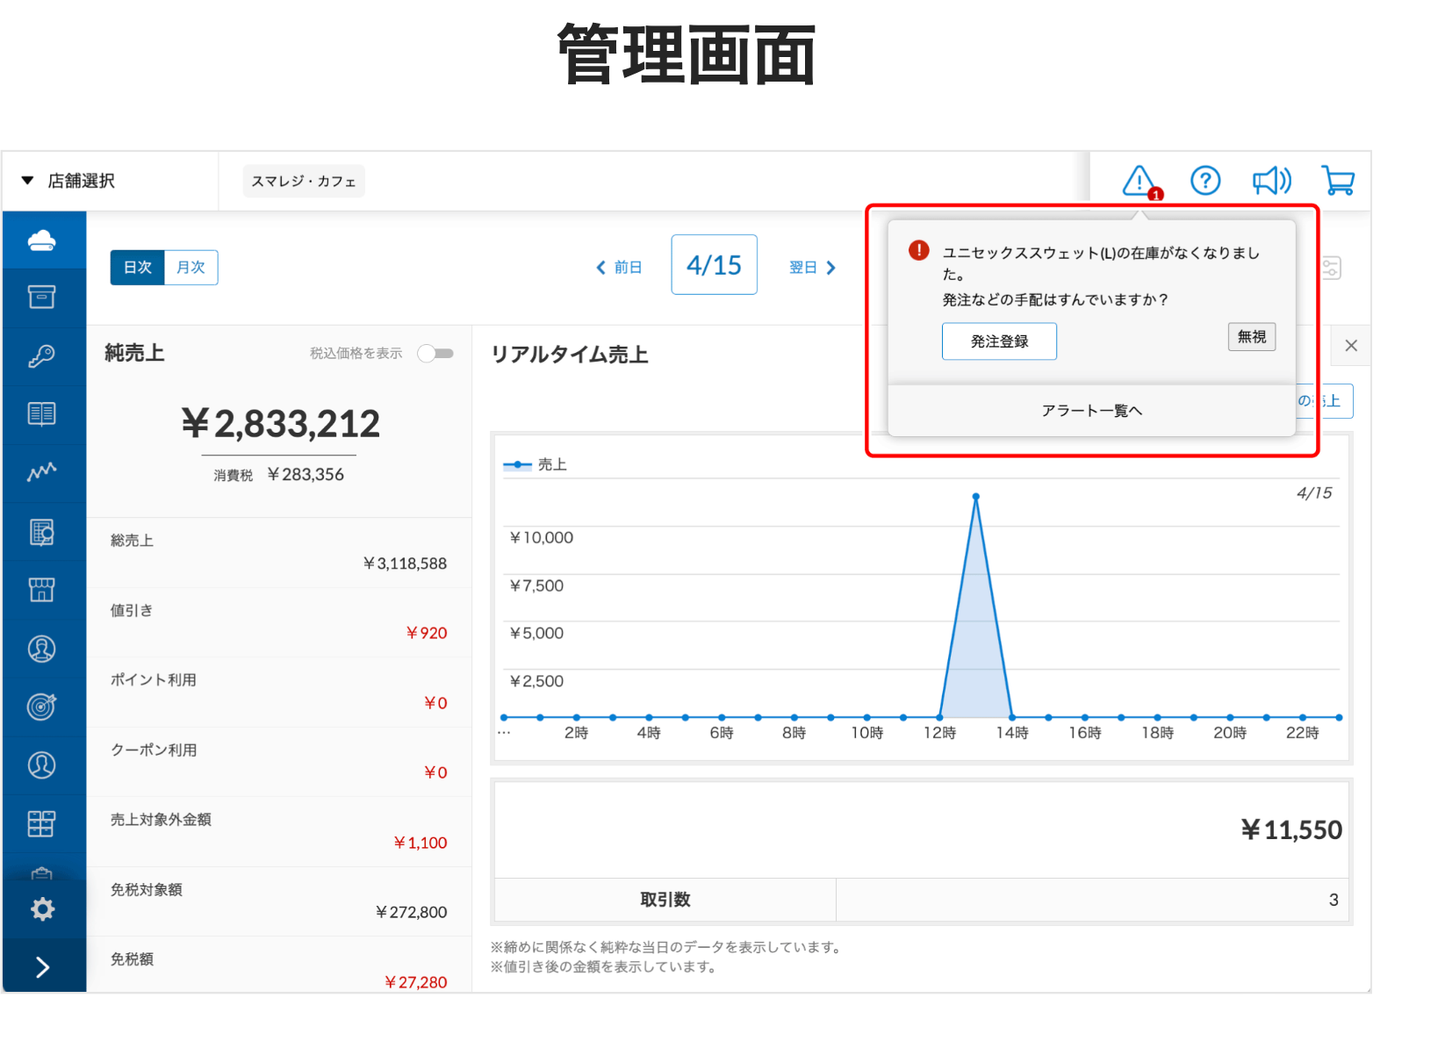Click the alert warning triangle icon
This screenshot has width=1445, height=1041.
coord(1138,181)
